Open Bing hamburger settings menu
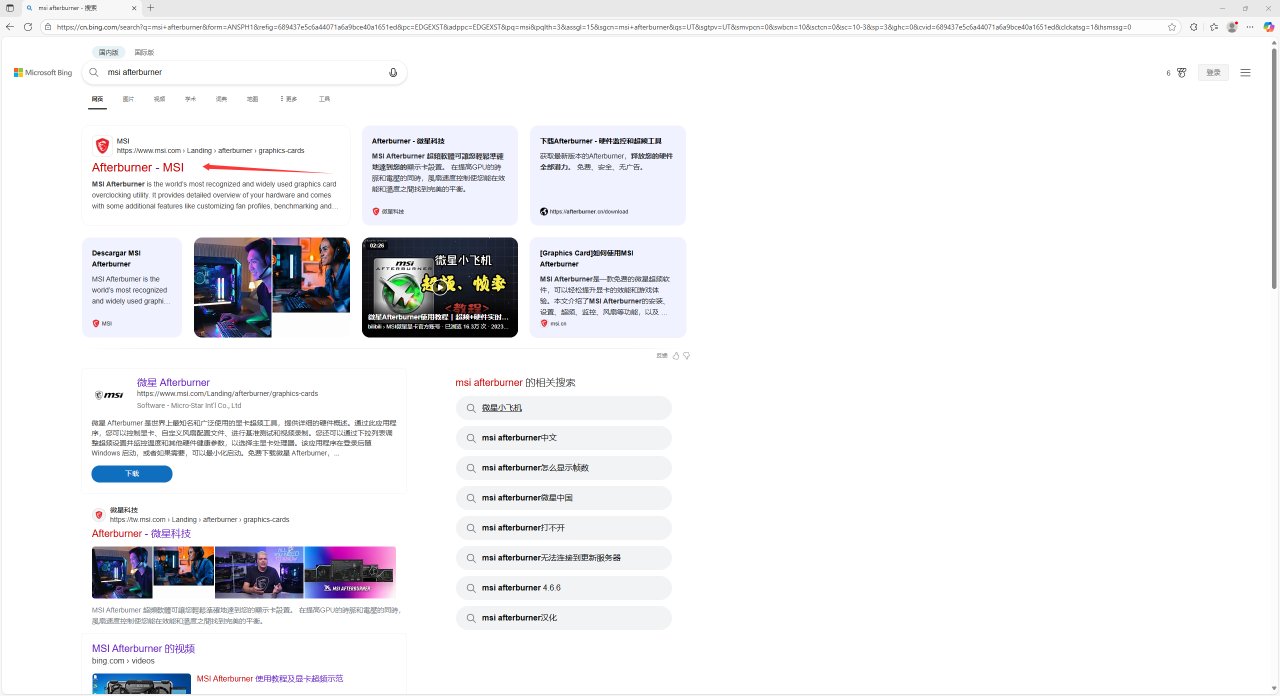This screenshot has width=1280, height=696. point(1245,72)
